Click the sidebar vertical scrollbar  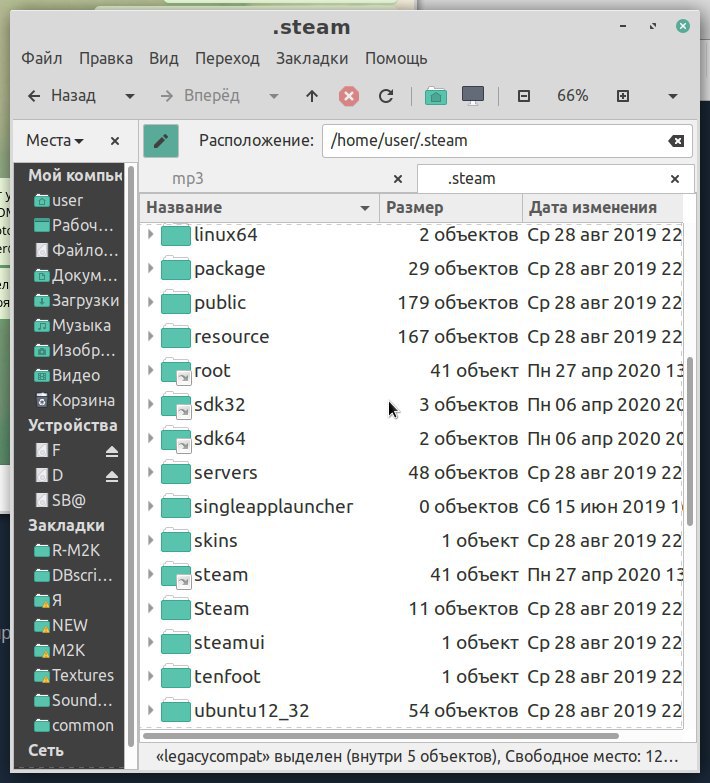131,455
